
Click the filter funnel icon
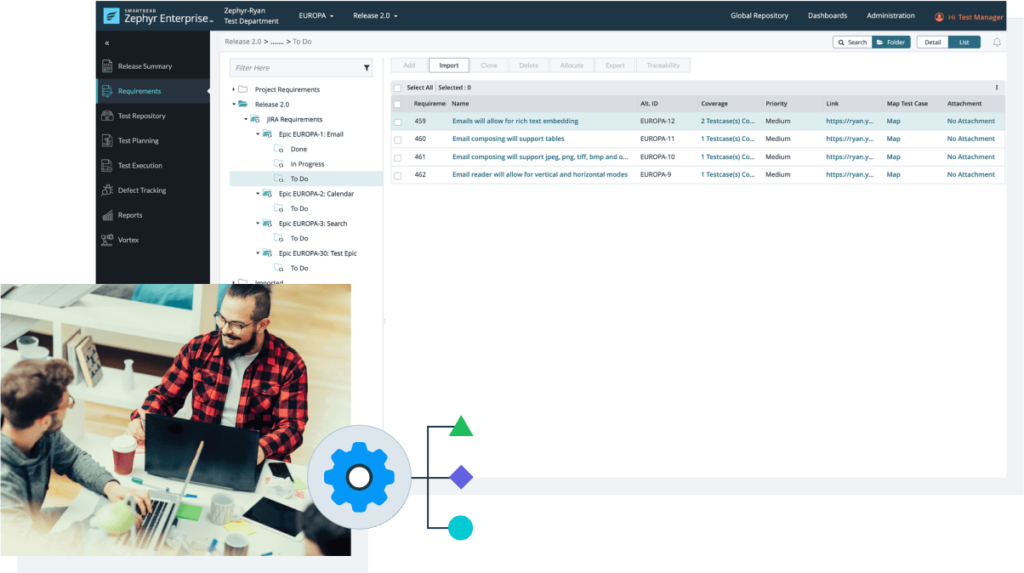tap(366, 68)
